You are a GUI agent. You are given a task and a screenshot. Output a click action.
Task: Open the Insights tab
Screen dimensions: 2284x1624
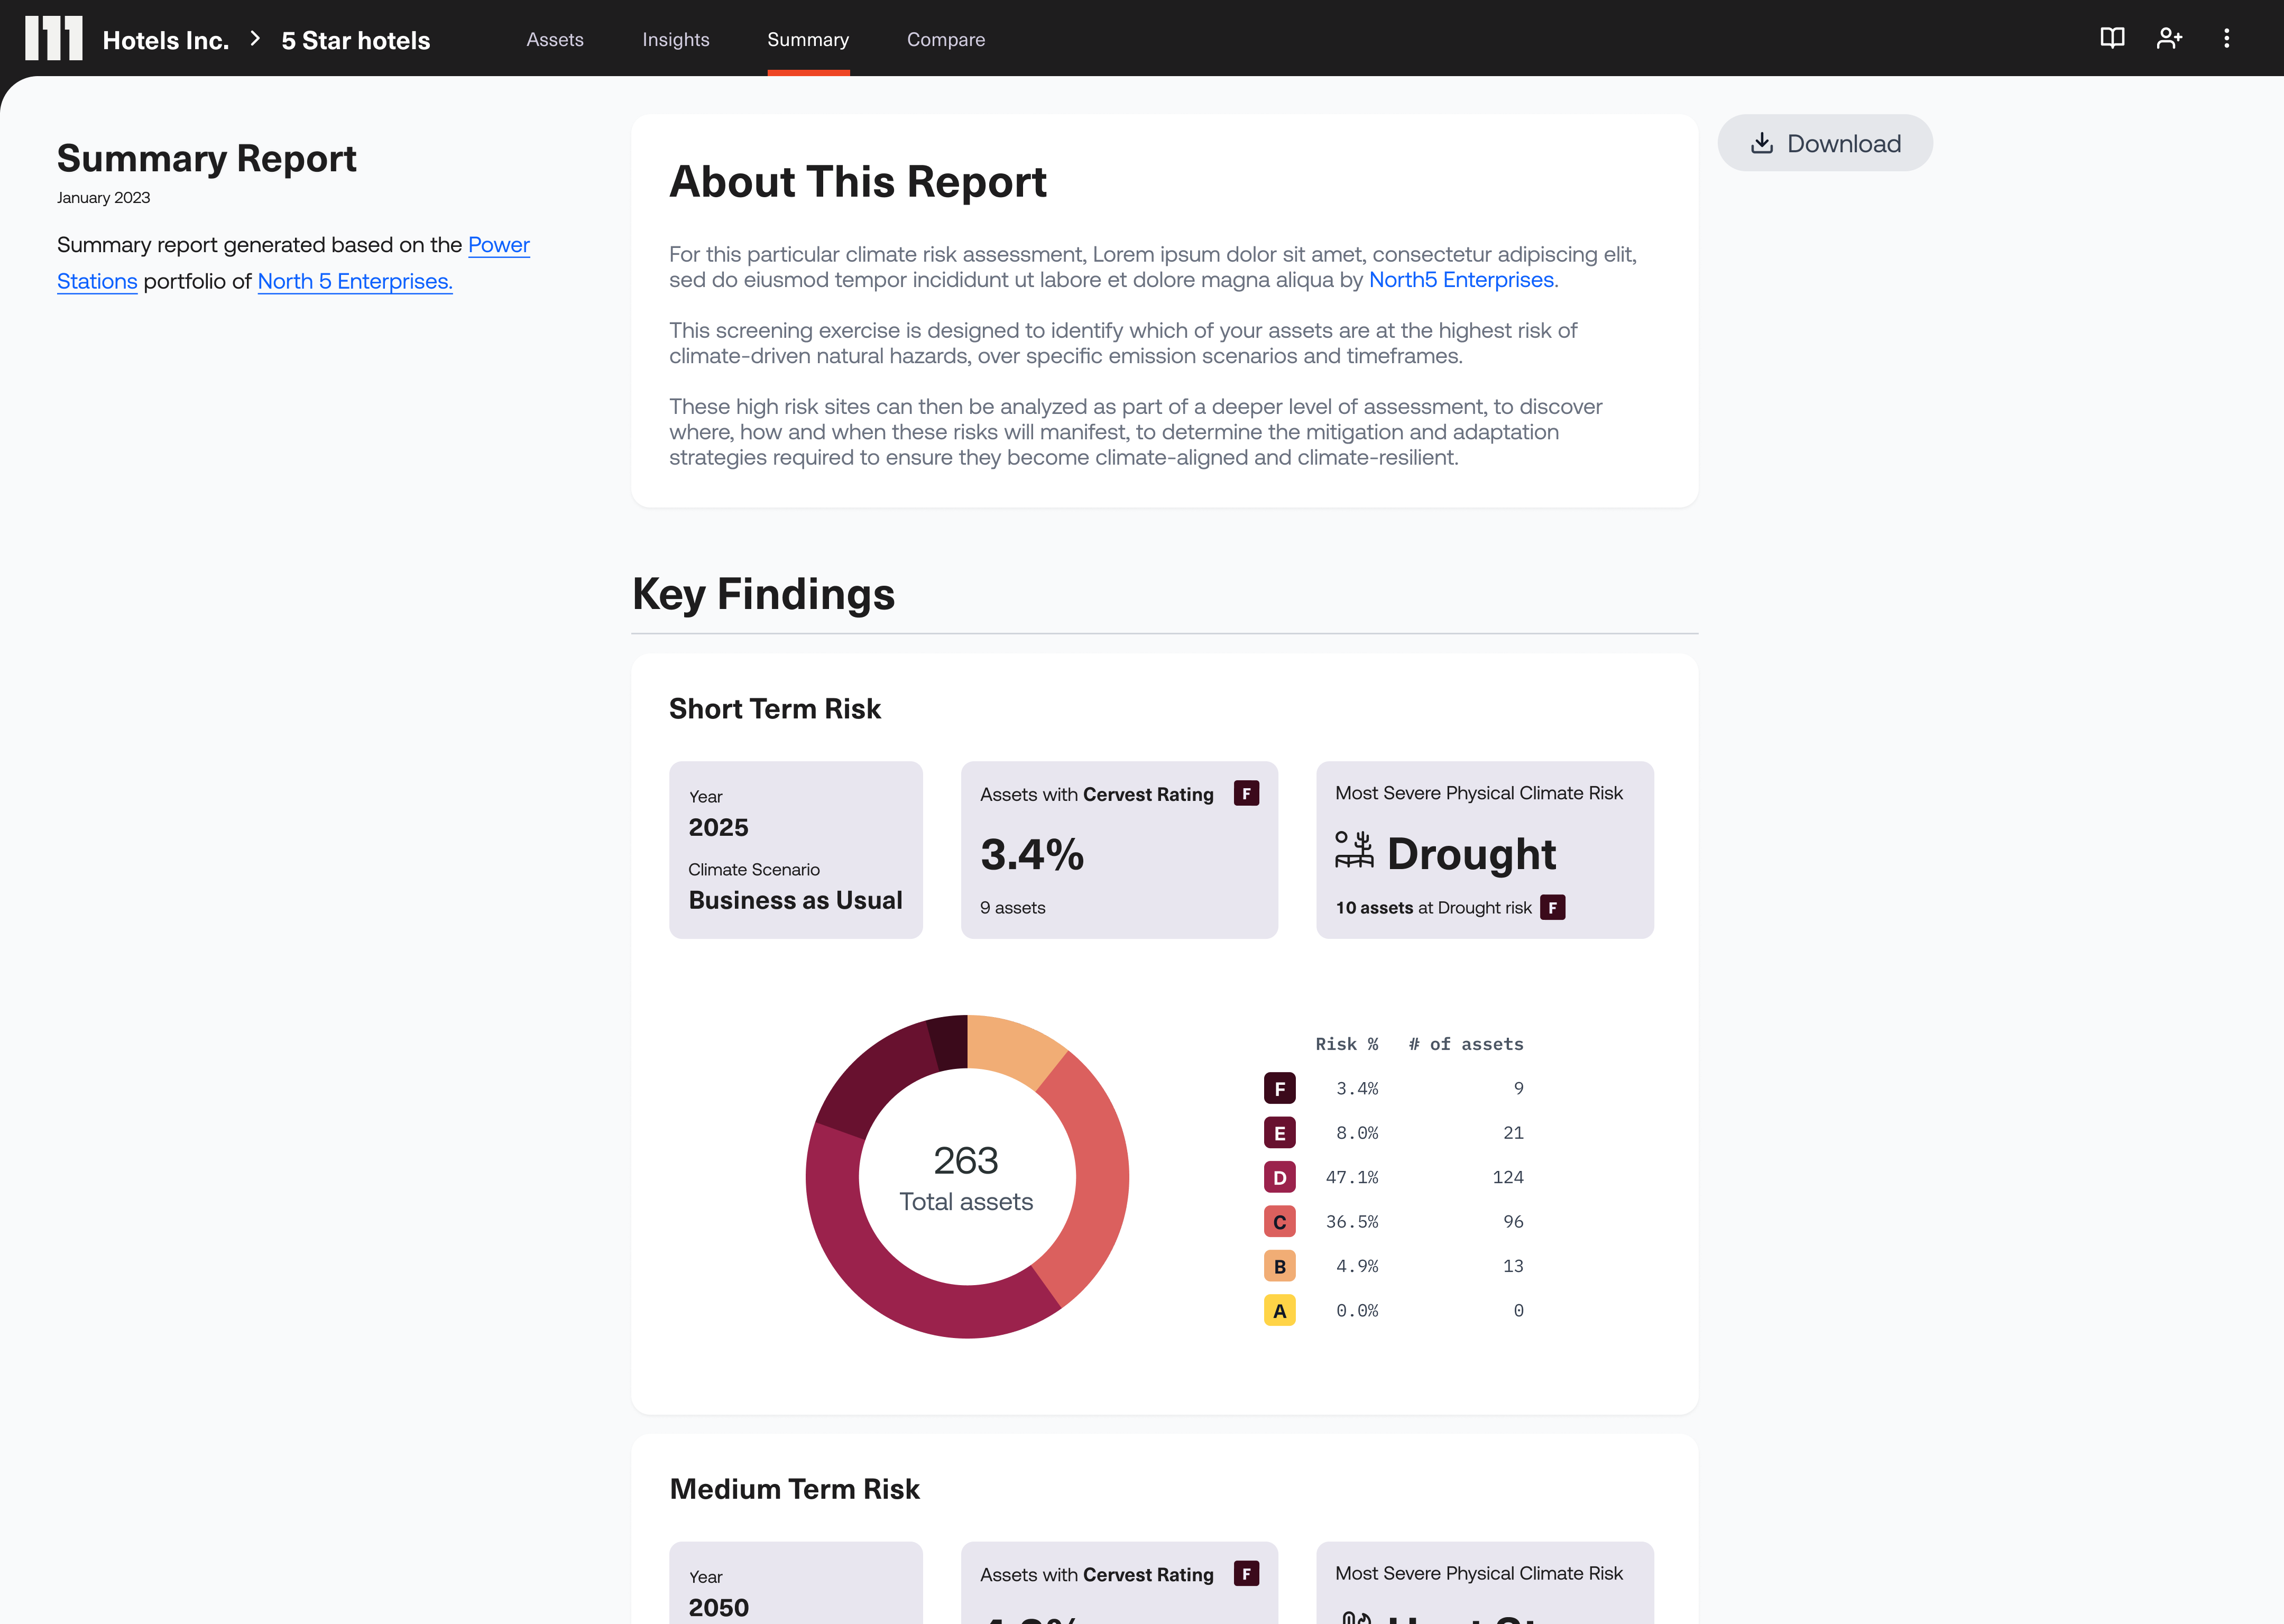tap(675, 40)
